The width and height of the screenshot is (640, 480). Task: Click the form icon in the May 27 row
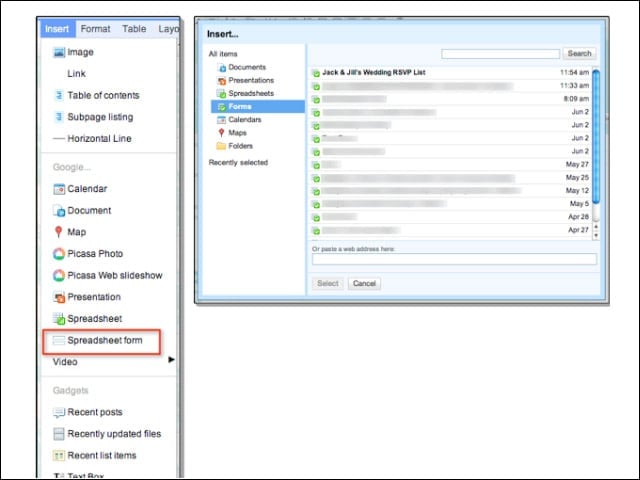coord(316,165)
